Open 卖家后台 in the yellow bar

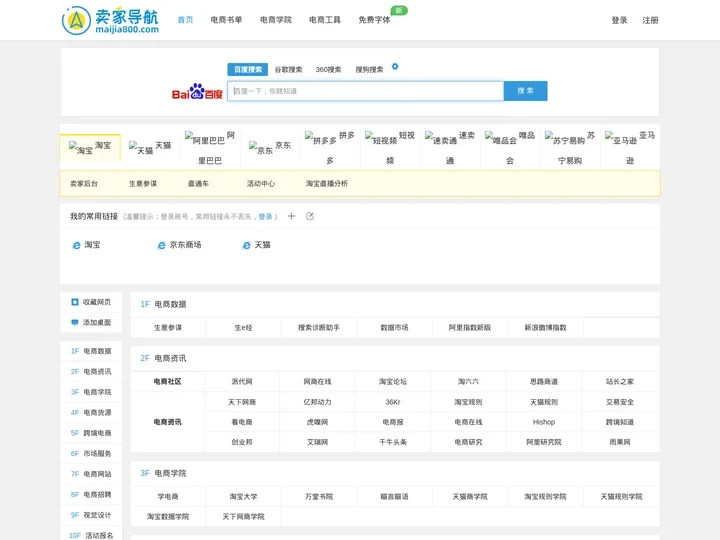pos(84,183)
